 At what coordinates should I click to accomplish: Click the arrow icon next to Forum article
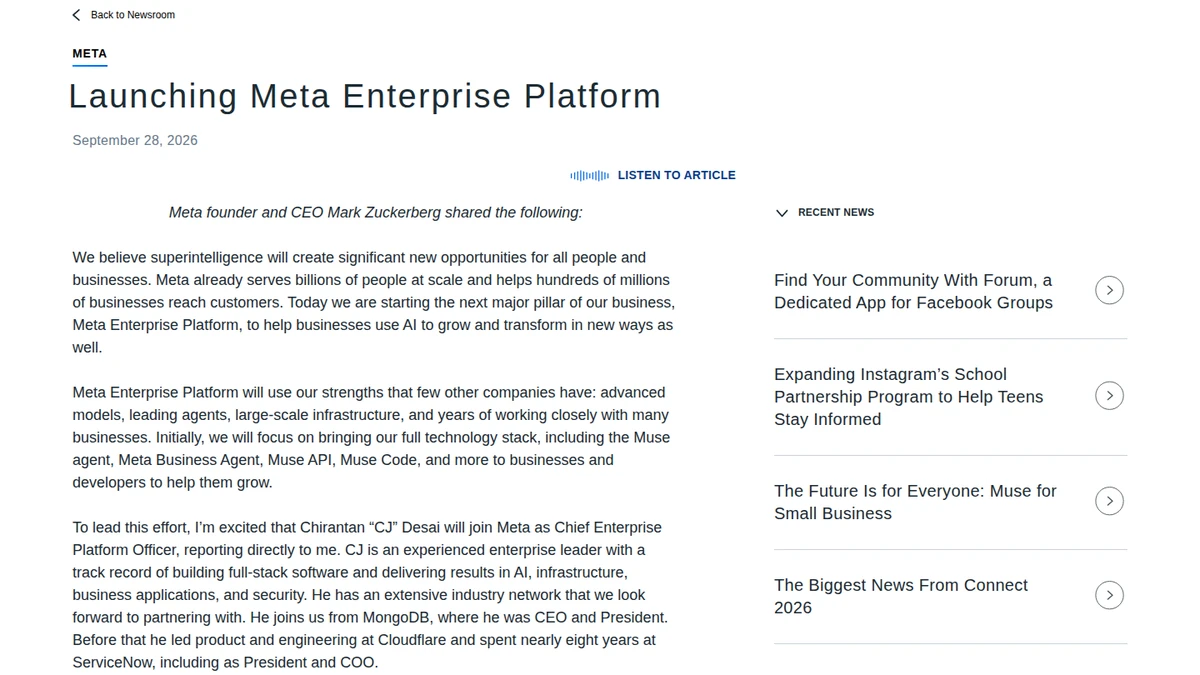[1109, 290]
